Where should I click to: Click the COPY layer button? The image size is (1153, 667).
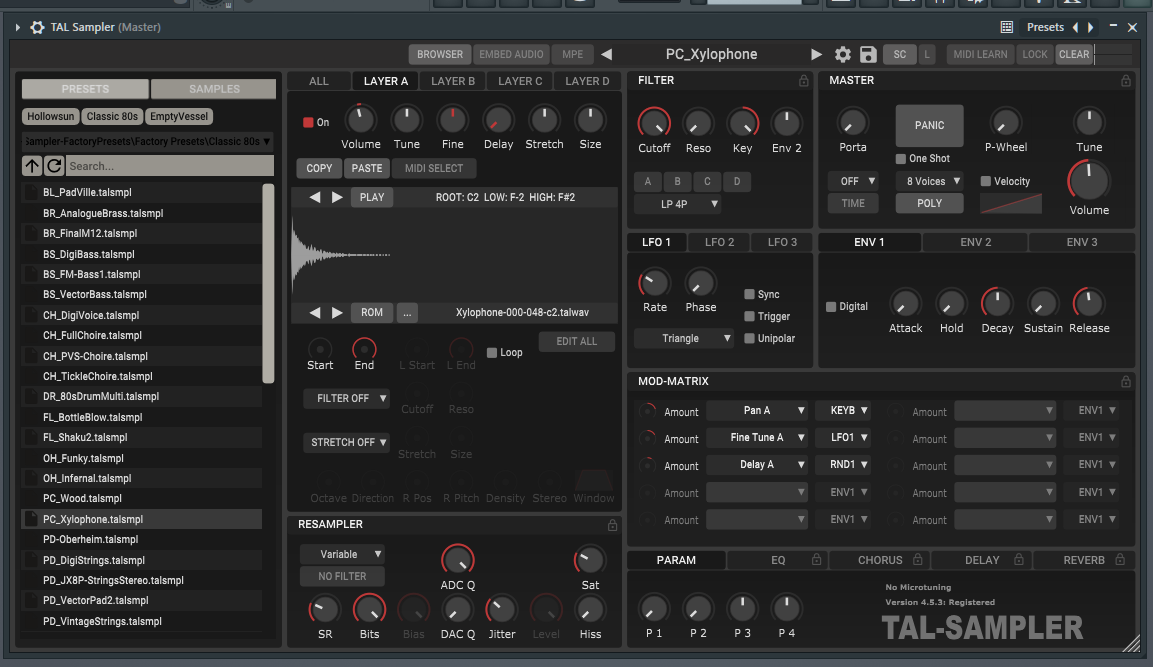pos(319,168)
